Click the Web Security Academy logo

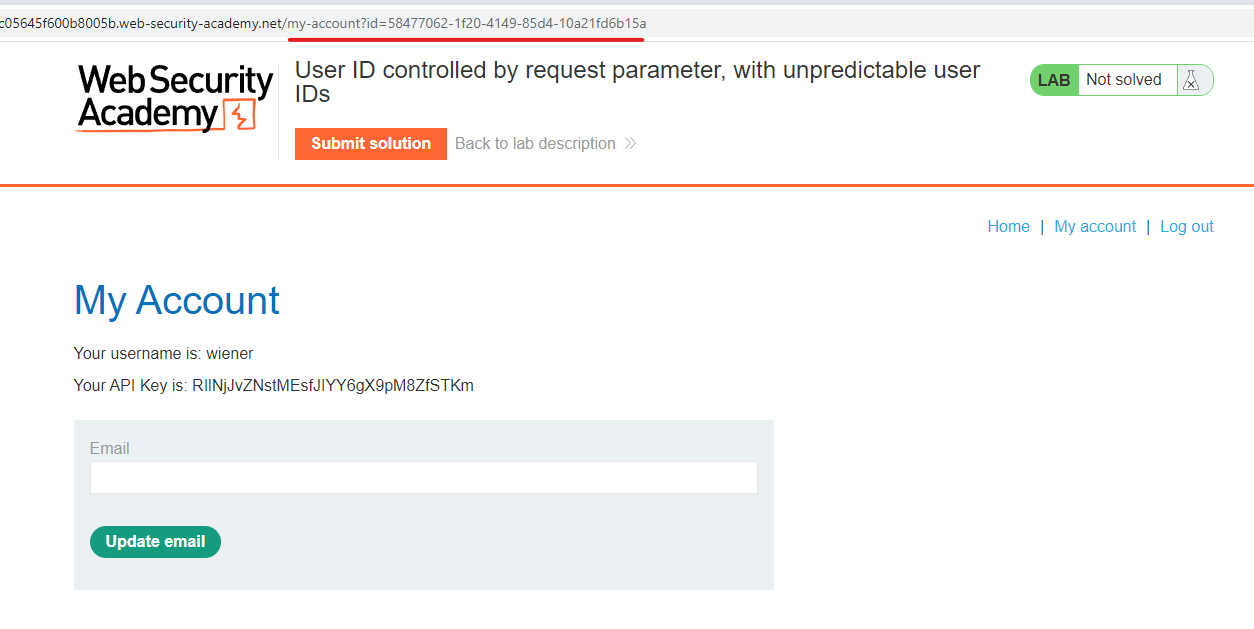click(x=174, y=98)
